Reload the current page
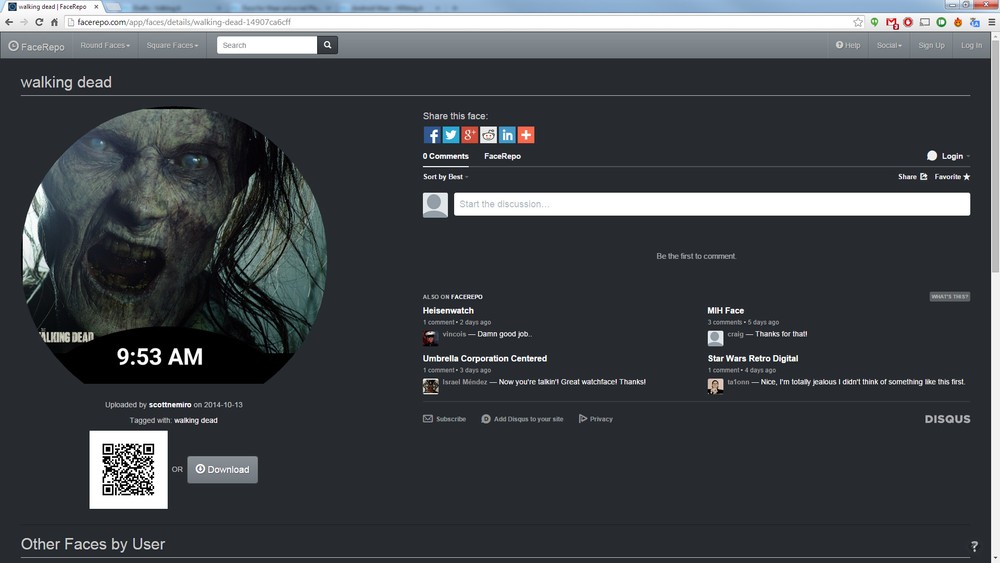 pyautogui.click(x=39, y=22)
